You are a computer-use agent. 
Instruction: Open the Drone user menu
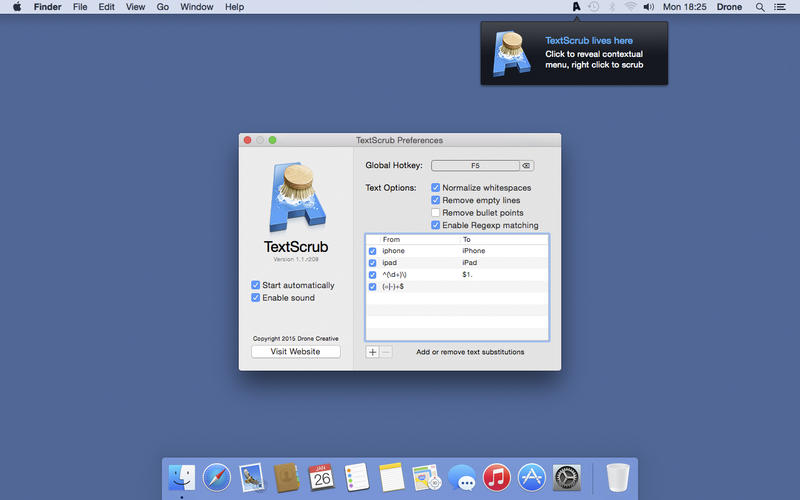coord(729,7)
